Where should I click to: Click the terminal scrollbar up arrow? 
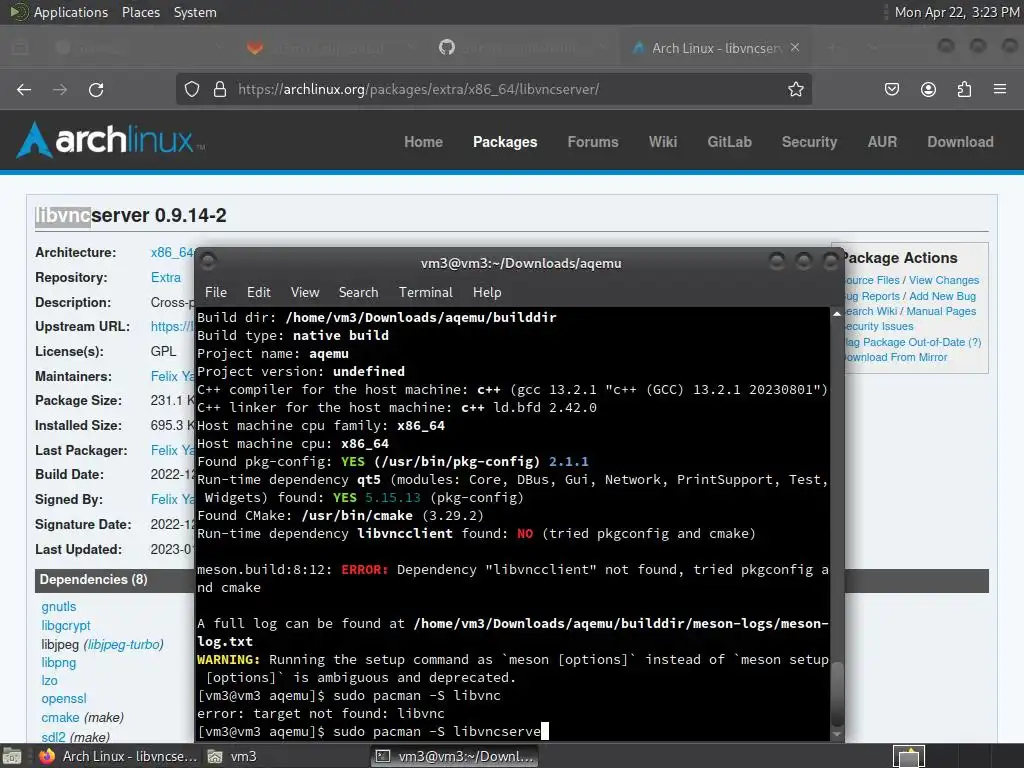(837, 314)
